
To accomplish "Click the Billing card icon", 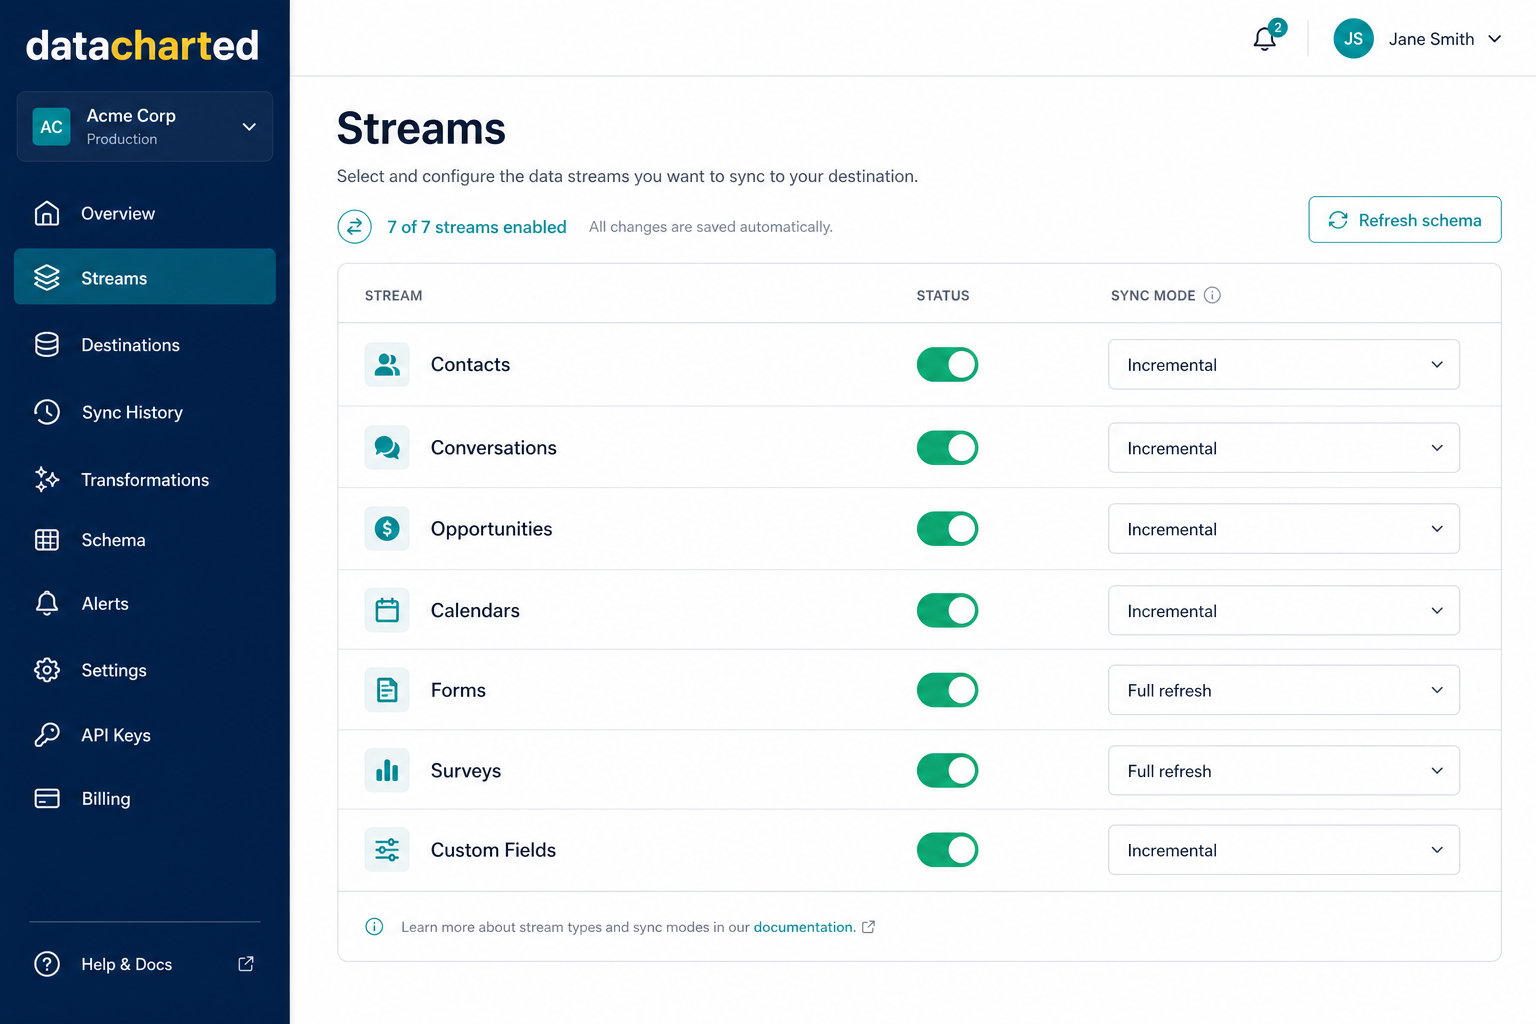I will pos(47,798).
